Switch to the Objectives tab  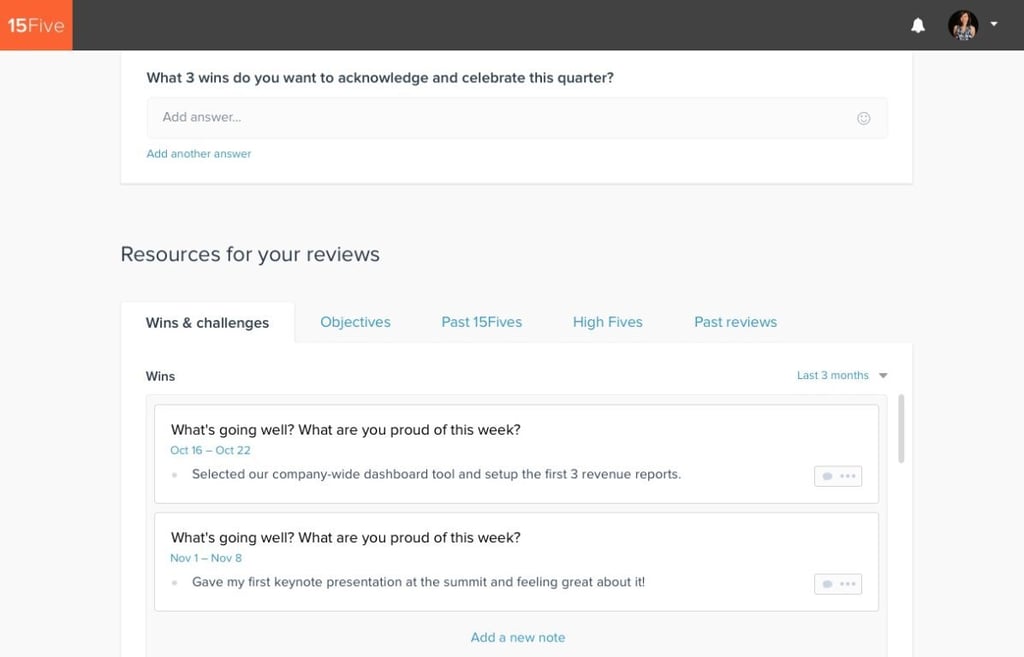[355, 321]
